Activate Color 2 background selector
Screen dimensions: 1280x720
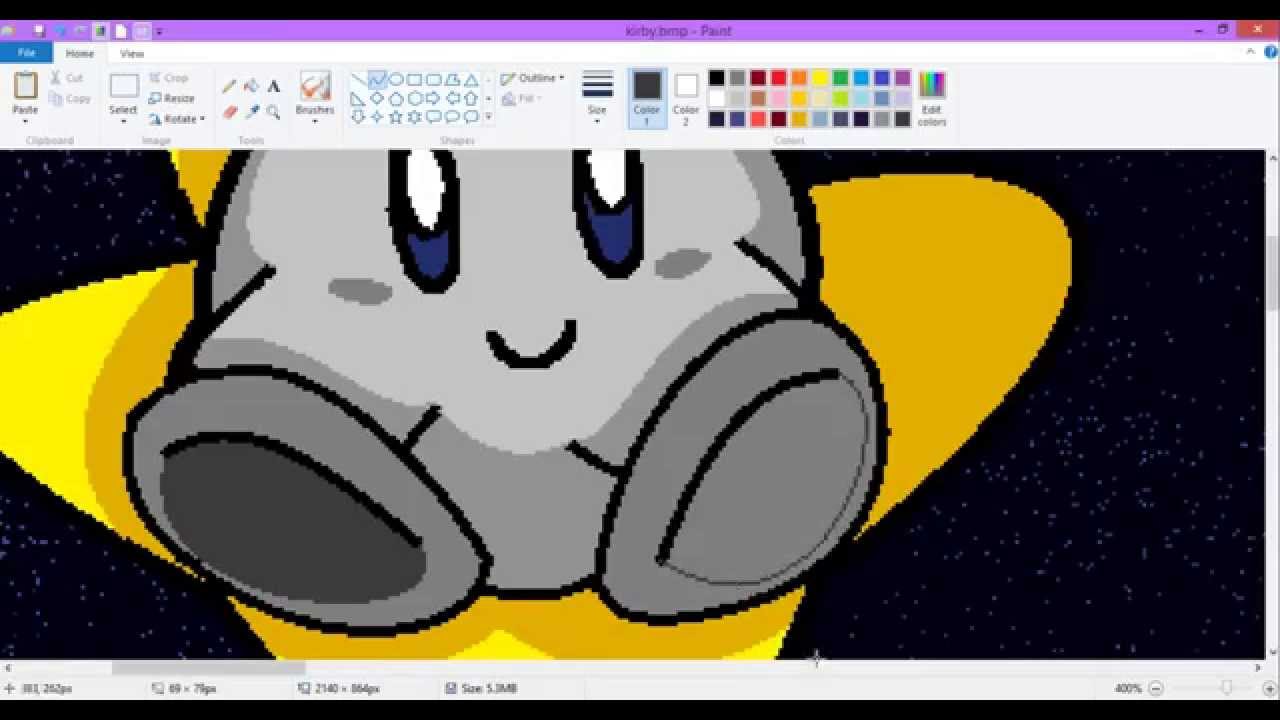point(686,98)
